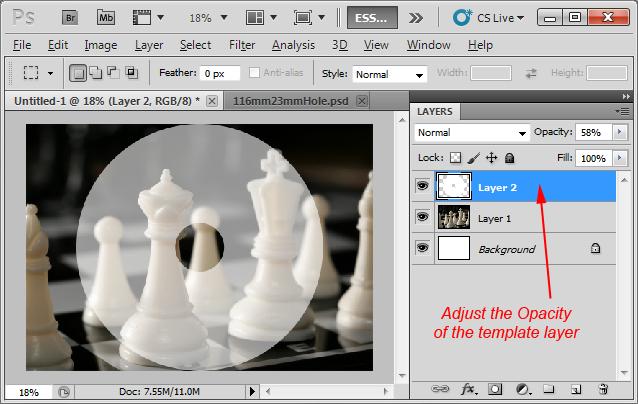
Task: Click the swap width and height icon
Action: (531, 73)
